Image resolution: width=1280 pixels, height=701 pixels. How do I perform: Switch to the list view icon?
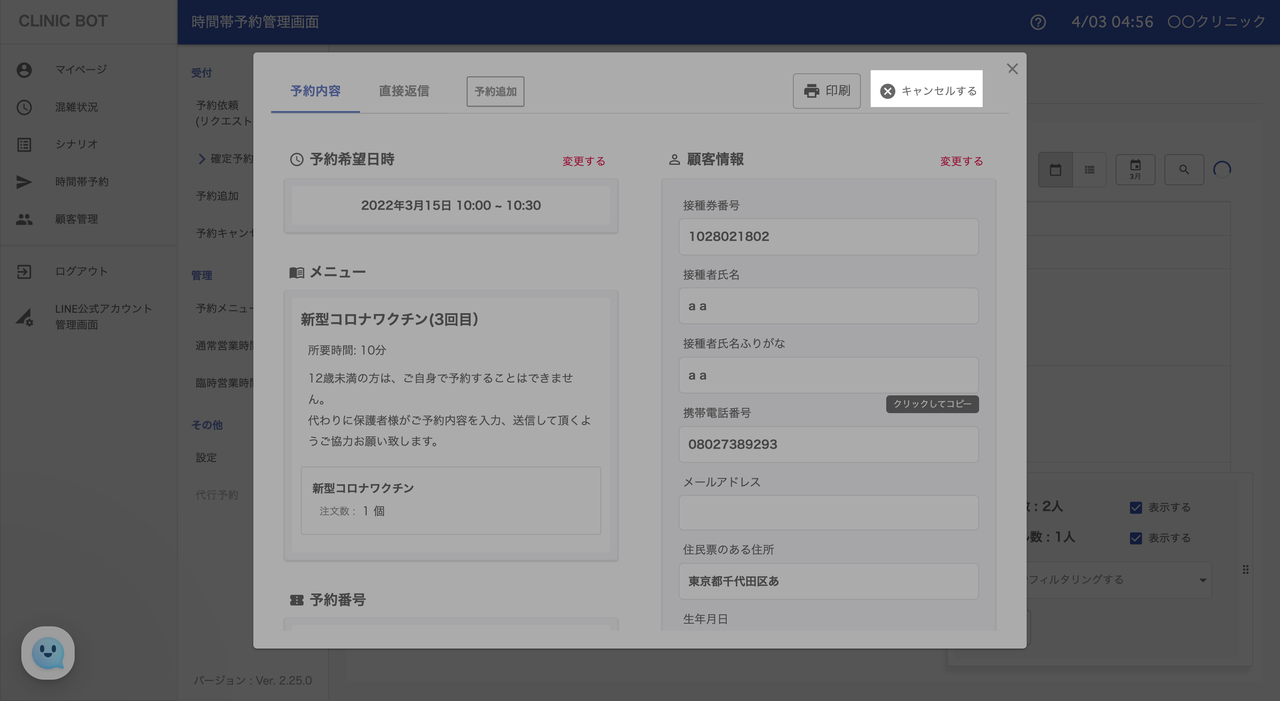1089,170
